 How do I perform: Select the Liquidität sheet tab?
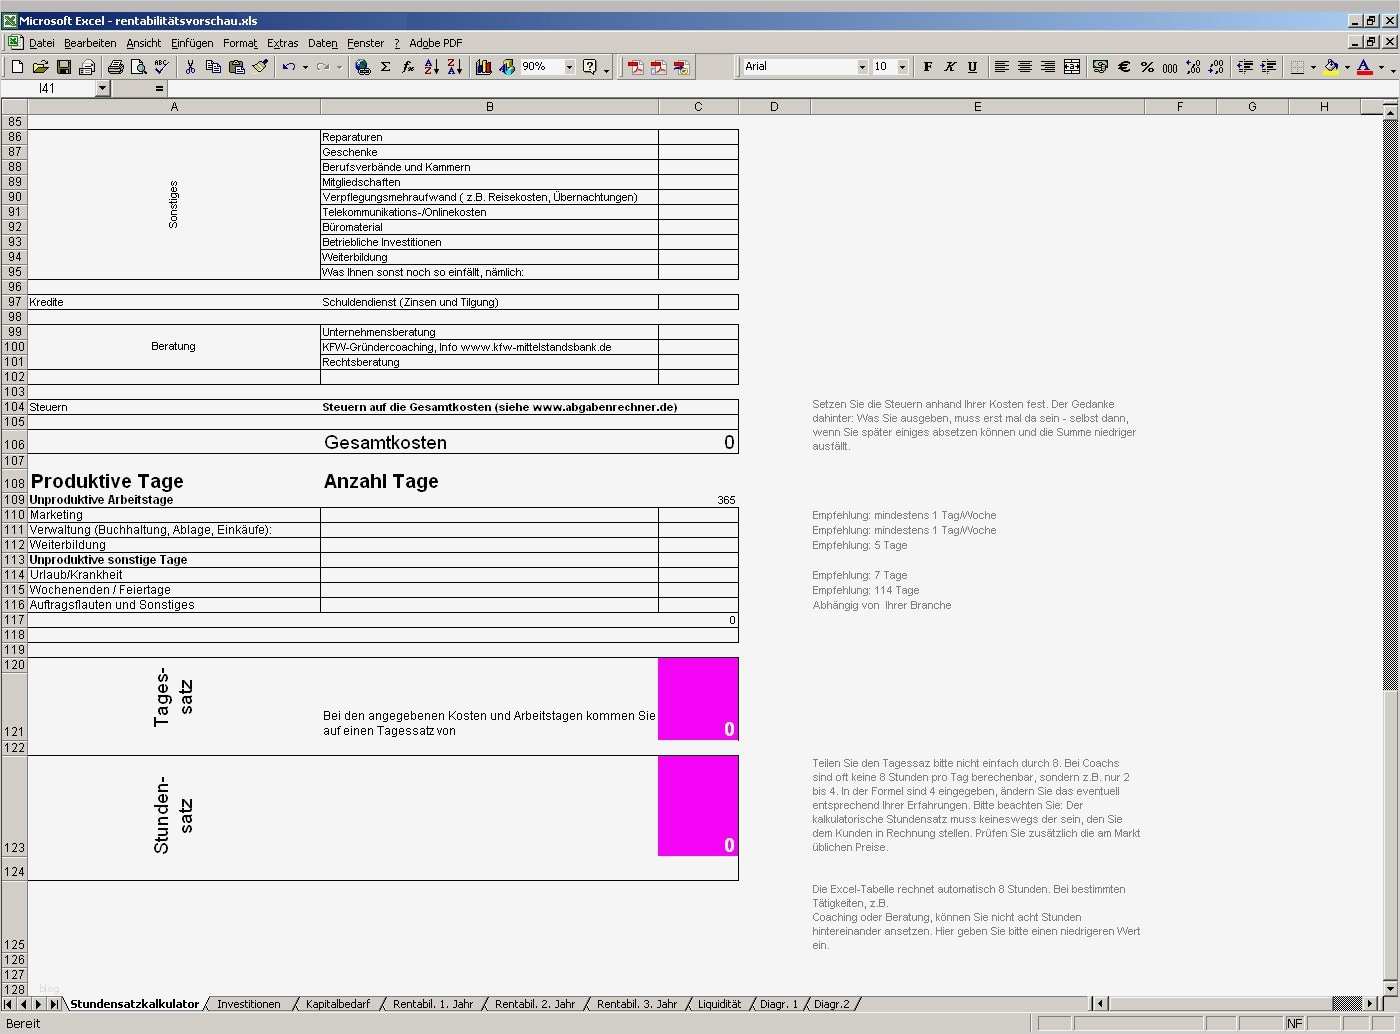coord(719,1003)
